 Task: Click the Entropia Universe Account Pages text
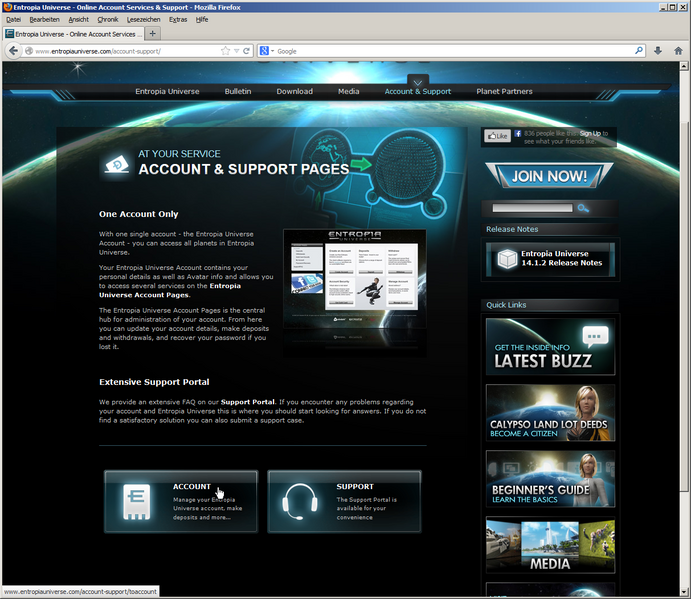[x=170, y=290]
